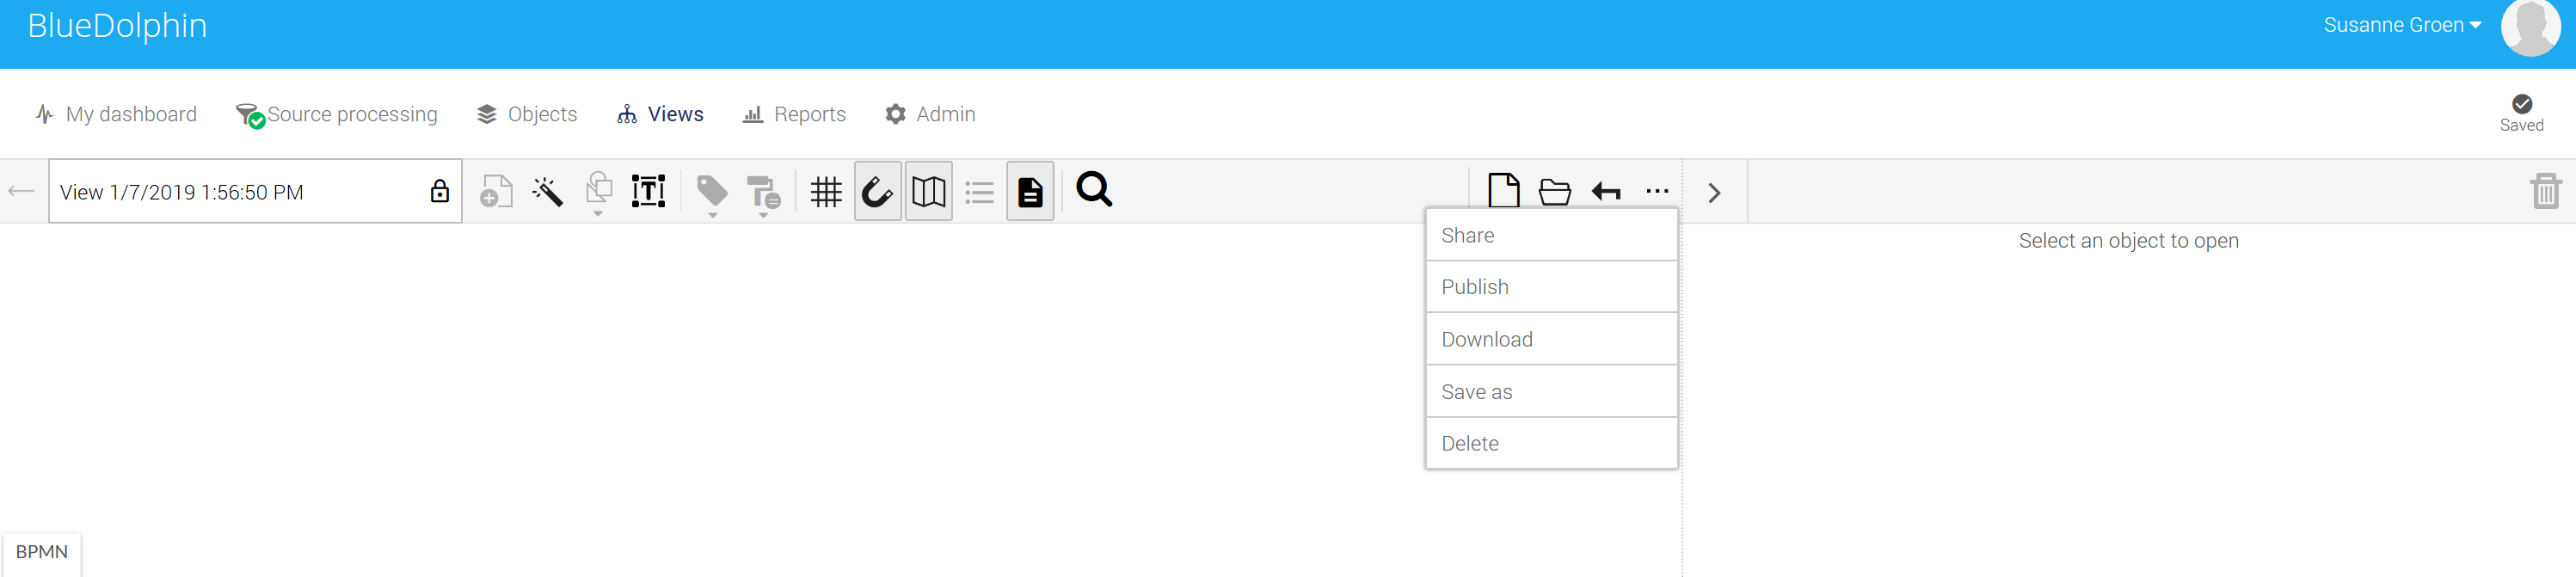Switch to the Views tab
Image resolution: width=2576 pixels, height=577 pixels.
click(660, 114)
